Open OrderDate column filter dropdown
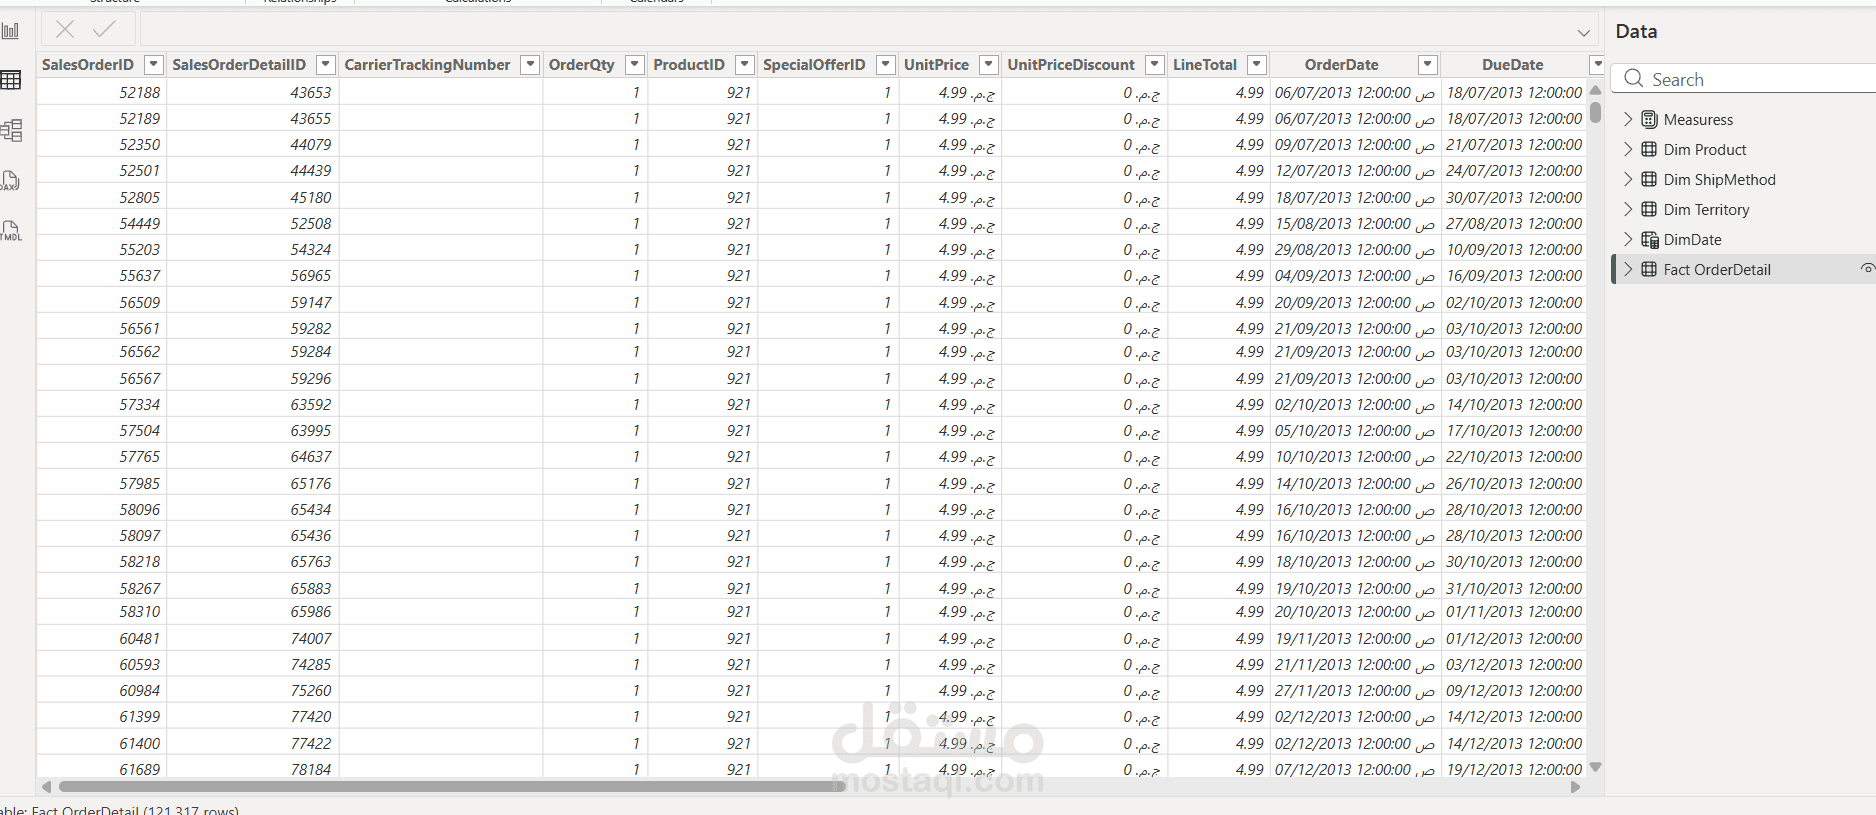 (x=1428, y=65)
